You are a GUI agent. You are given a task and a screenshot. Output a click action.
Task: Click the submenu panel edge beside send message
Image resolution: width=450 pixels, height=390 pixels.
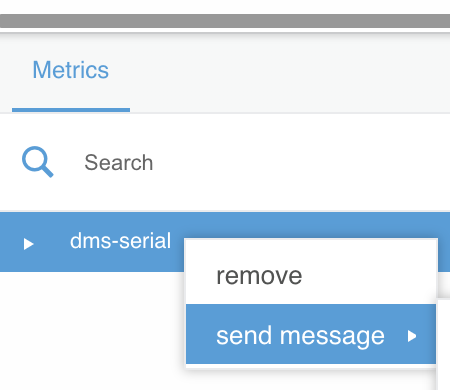click(x=443, y=345)
